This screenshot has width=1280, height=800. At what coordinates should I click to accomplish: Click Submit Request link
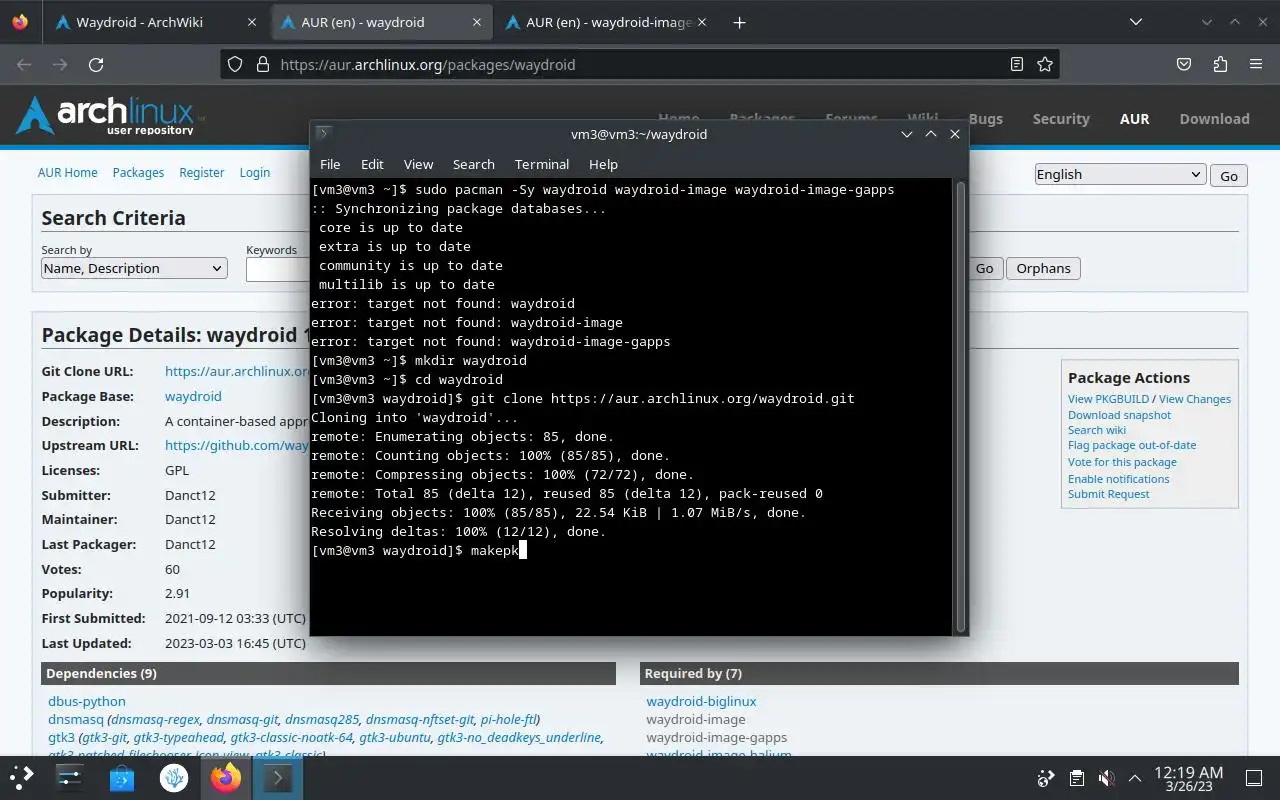1108,494
